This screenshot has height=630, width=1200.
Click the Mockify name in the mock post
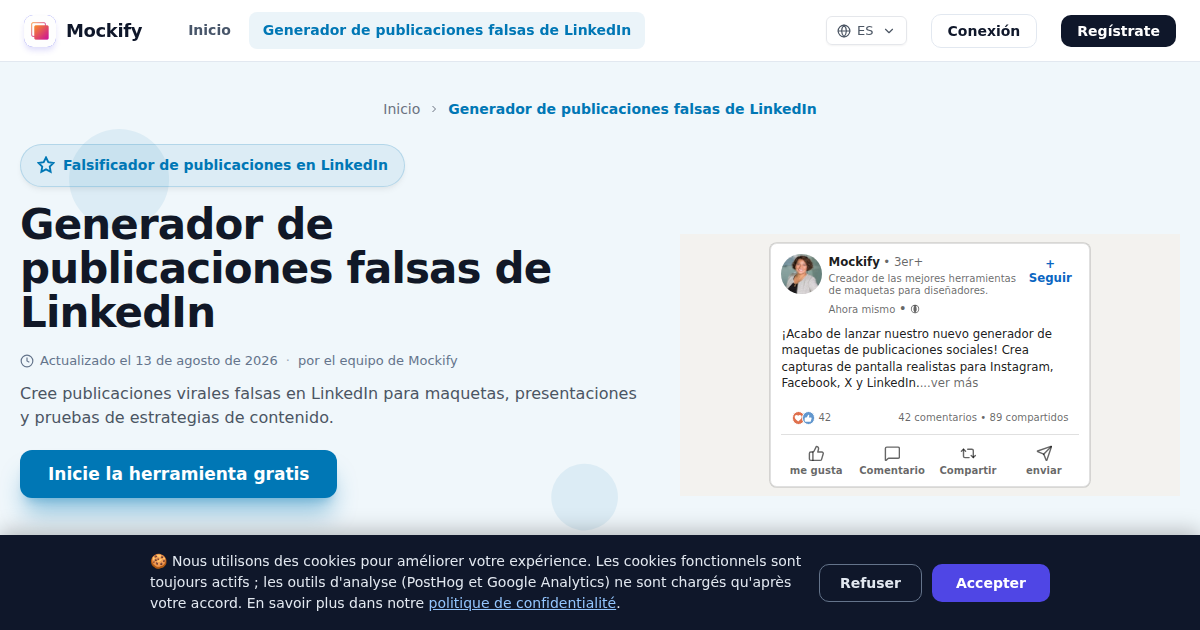(x=854, y=262)
